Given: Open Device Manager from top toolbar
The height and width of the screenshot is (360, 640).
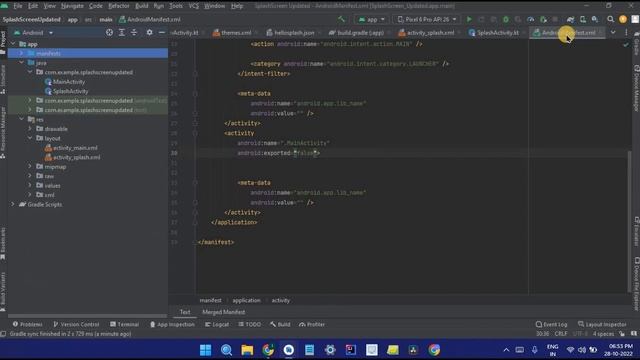Looking at the screenshot, I should (582, 19).
